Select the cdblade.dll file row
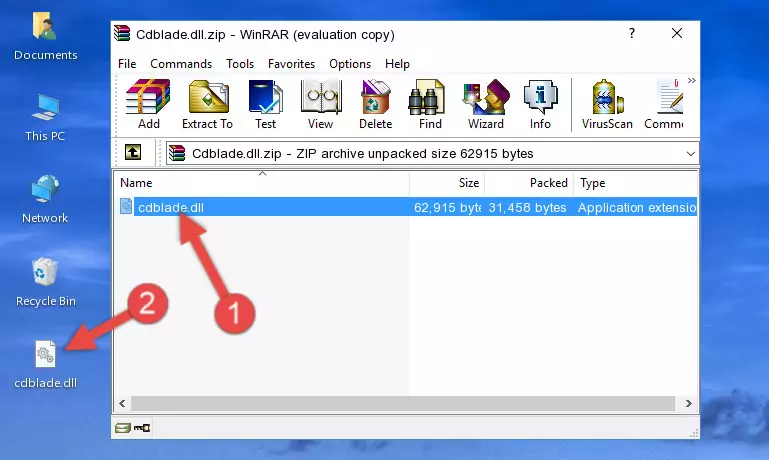Screen dimensions: 769x460 pos(406,207)
